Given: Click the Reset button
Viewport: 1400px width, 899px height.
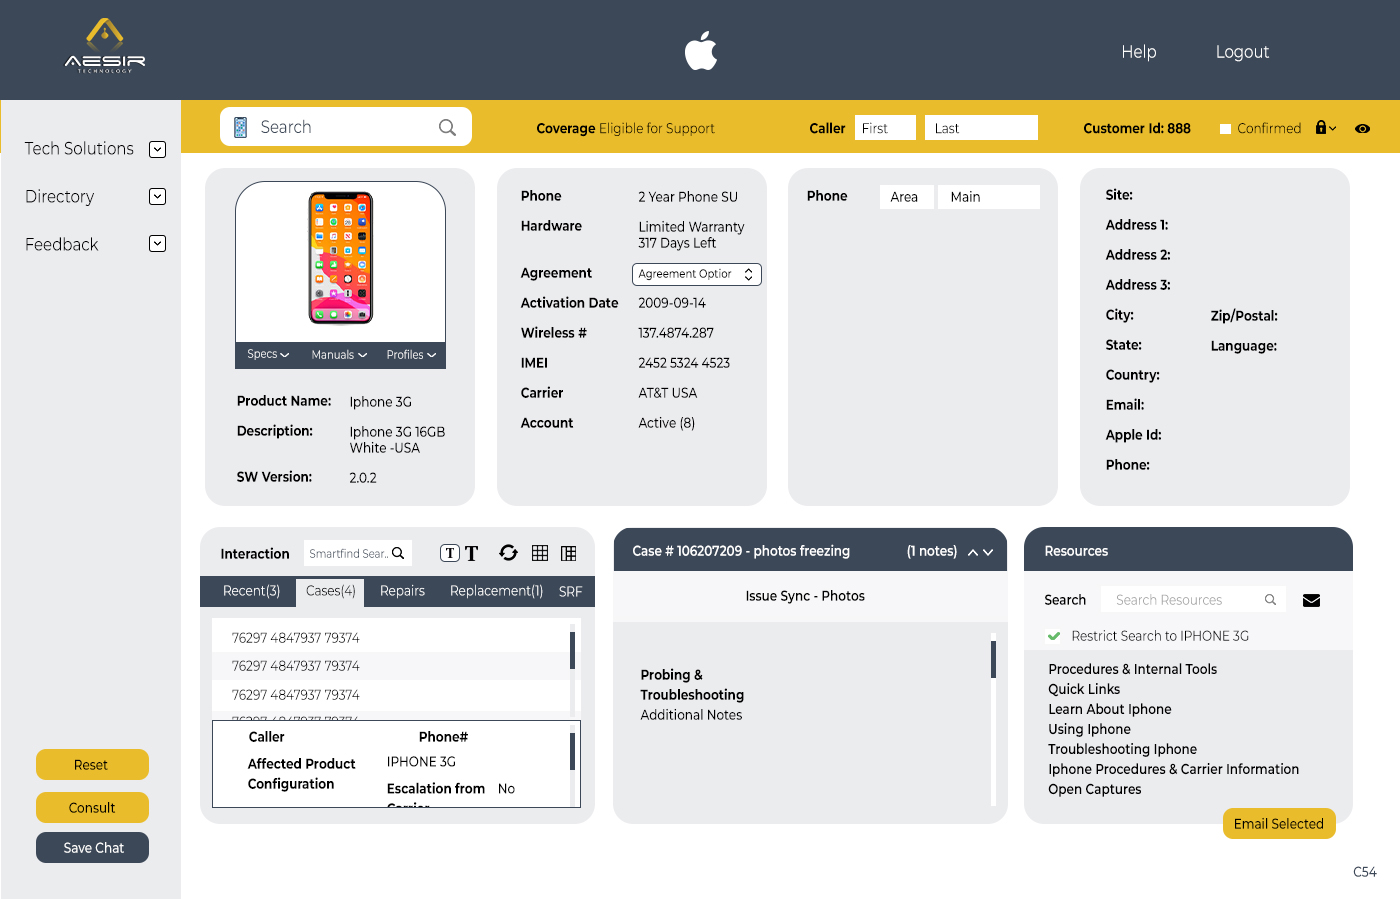Looking at the screenshot, I should [x=92, y=765].
